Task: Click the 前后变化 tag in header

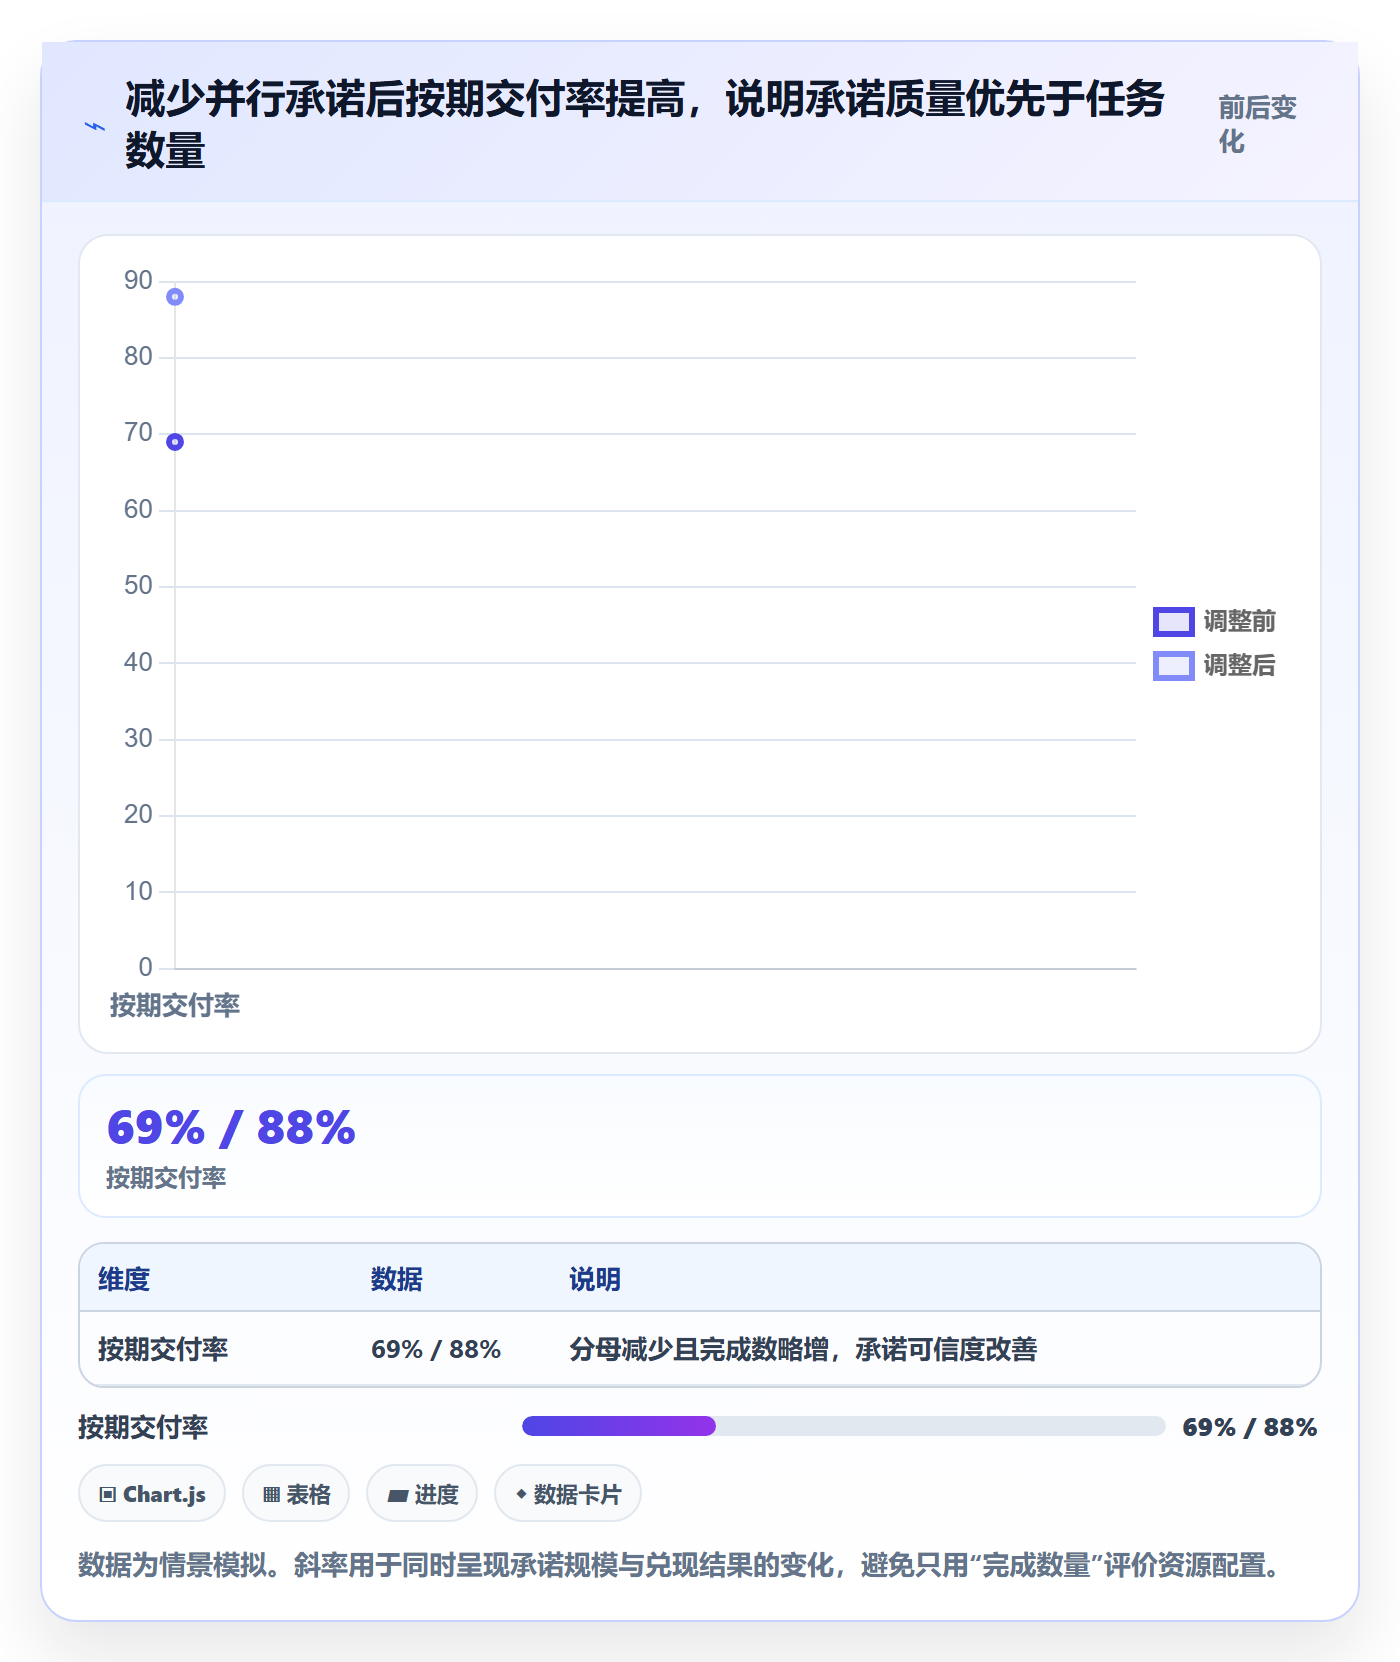Action: 1257,124
